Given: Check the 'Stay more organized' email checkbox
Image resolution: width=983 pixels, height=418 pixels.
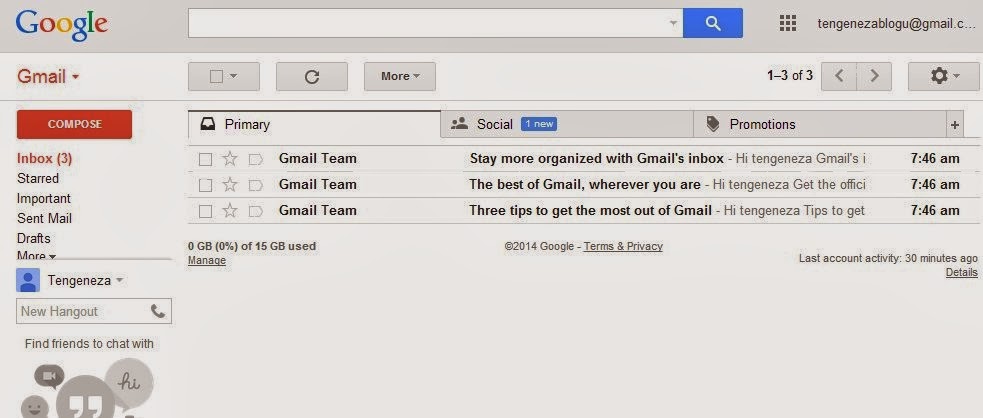Looking at the screenshot, I should click(x=205, y=159).
